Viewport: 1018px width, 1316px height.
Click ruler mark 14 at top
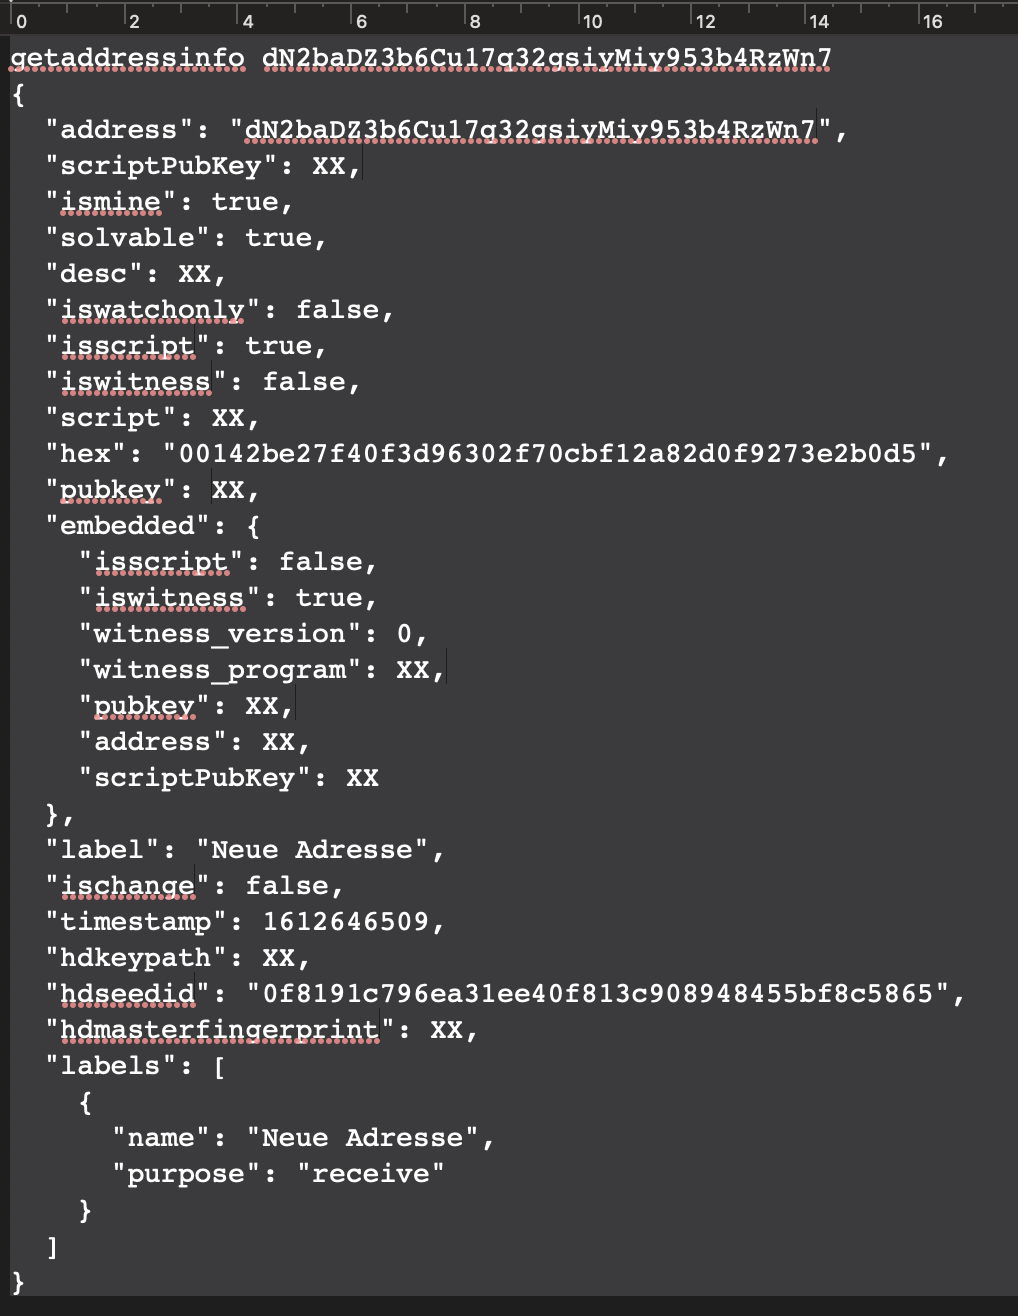817,21
